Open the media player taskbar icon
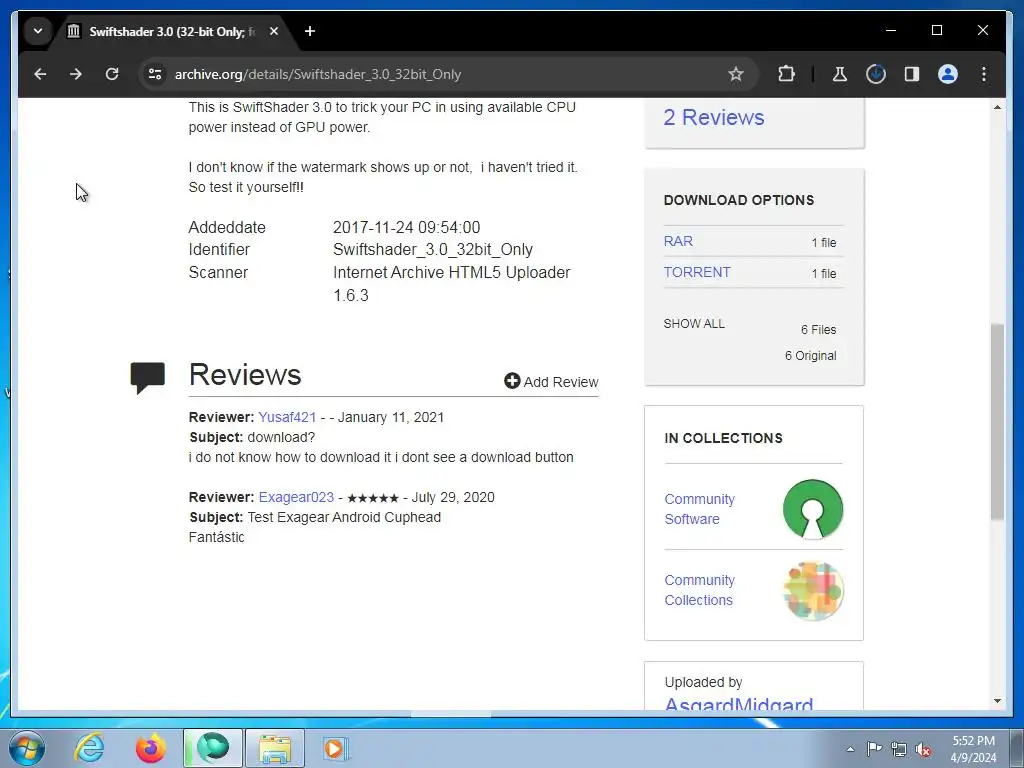 point(336,748)
